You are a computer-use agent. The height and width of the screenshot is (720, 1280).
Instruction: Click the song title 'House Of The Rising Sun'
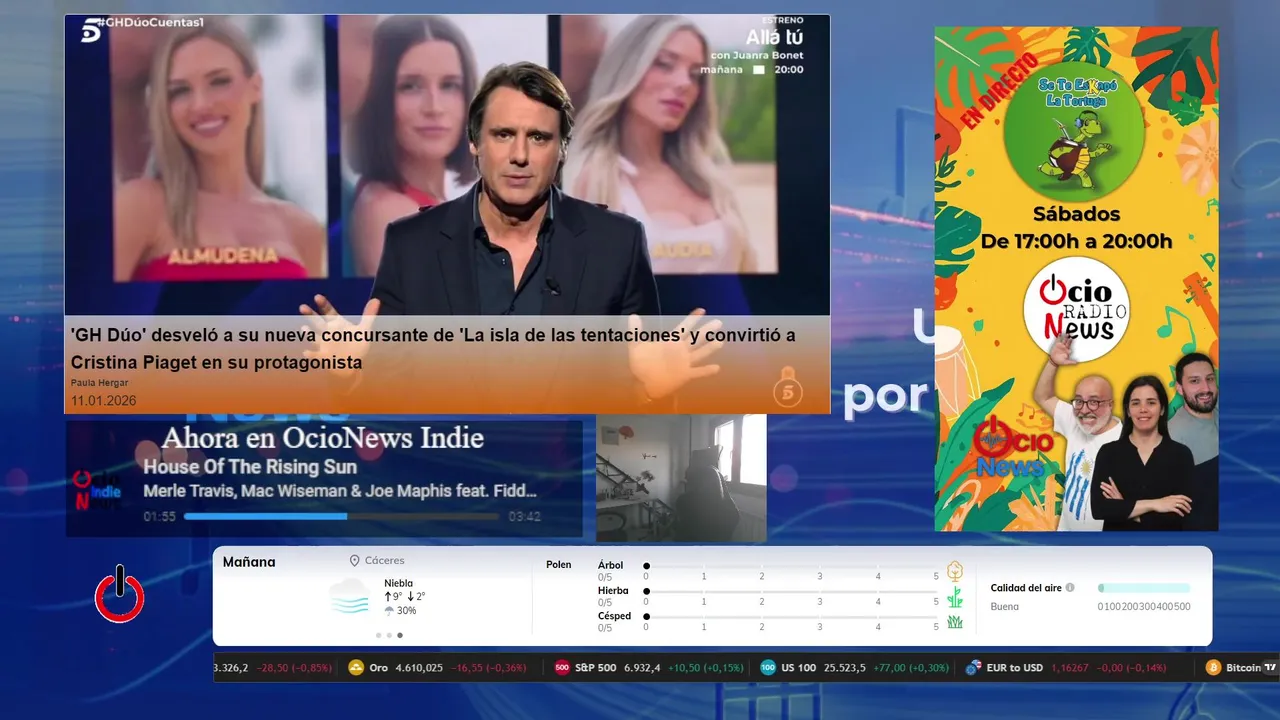pos(250,467)
